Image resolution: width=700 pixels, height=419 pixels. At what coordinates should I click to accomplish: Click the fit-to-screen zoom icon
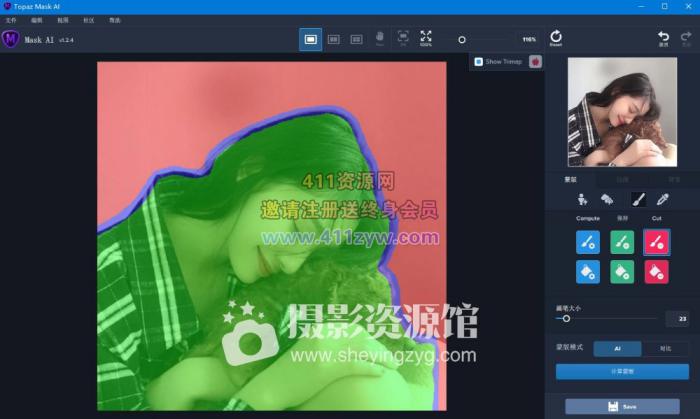[402, 38]
